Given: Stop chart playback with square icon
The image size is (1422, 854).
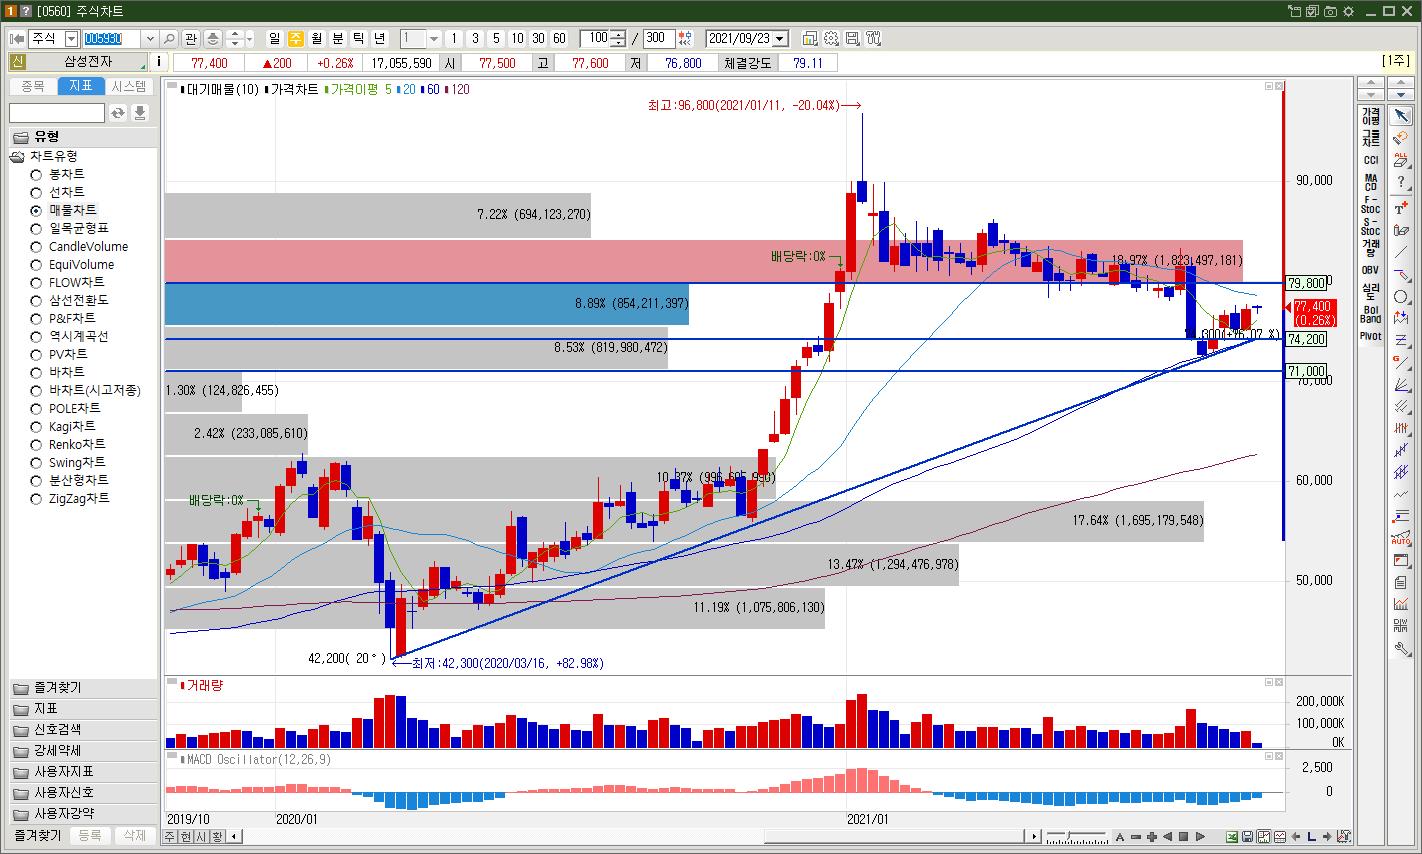Looking at the screenshot, I should tap(1184, 837).
